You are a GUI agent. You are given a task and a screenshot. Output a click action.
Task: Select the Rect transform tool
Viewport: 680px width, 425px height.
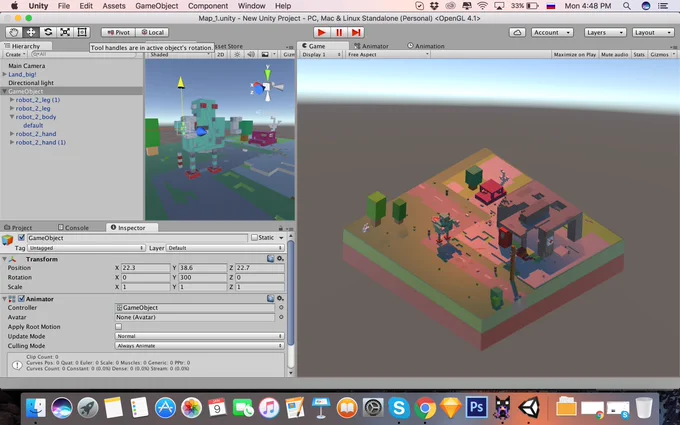pos(82,32)
